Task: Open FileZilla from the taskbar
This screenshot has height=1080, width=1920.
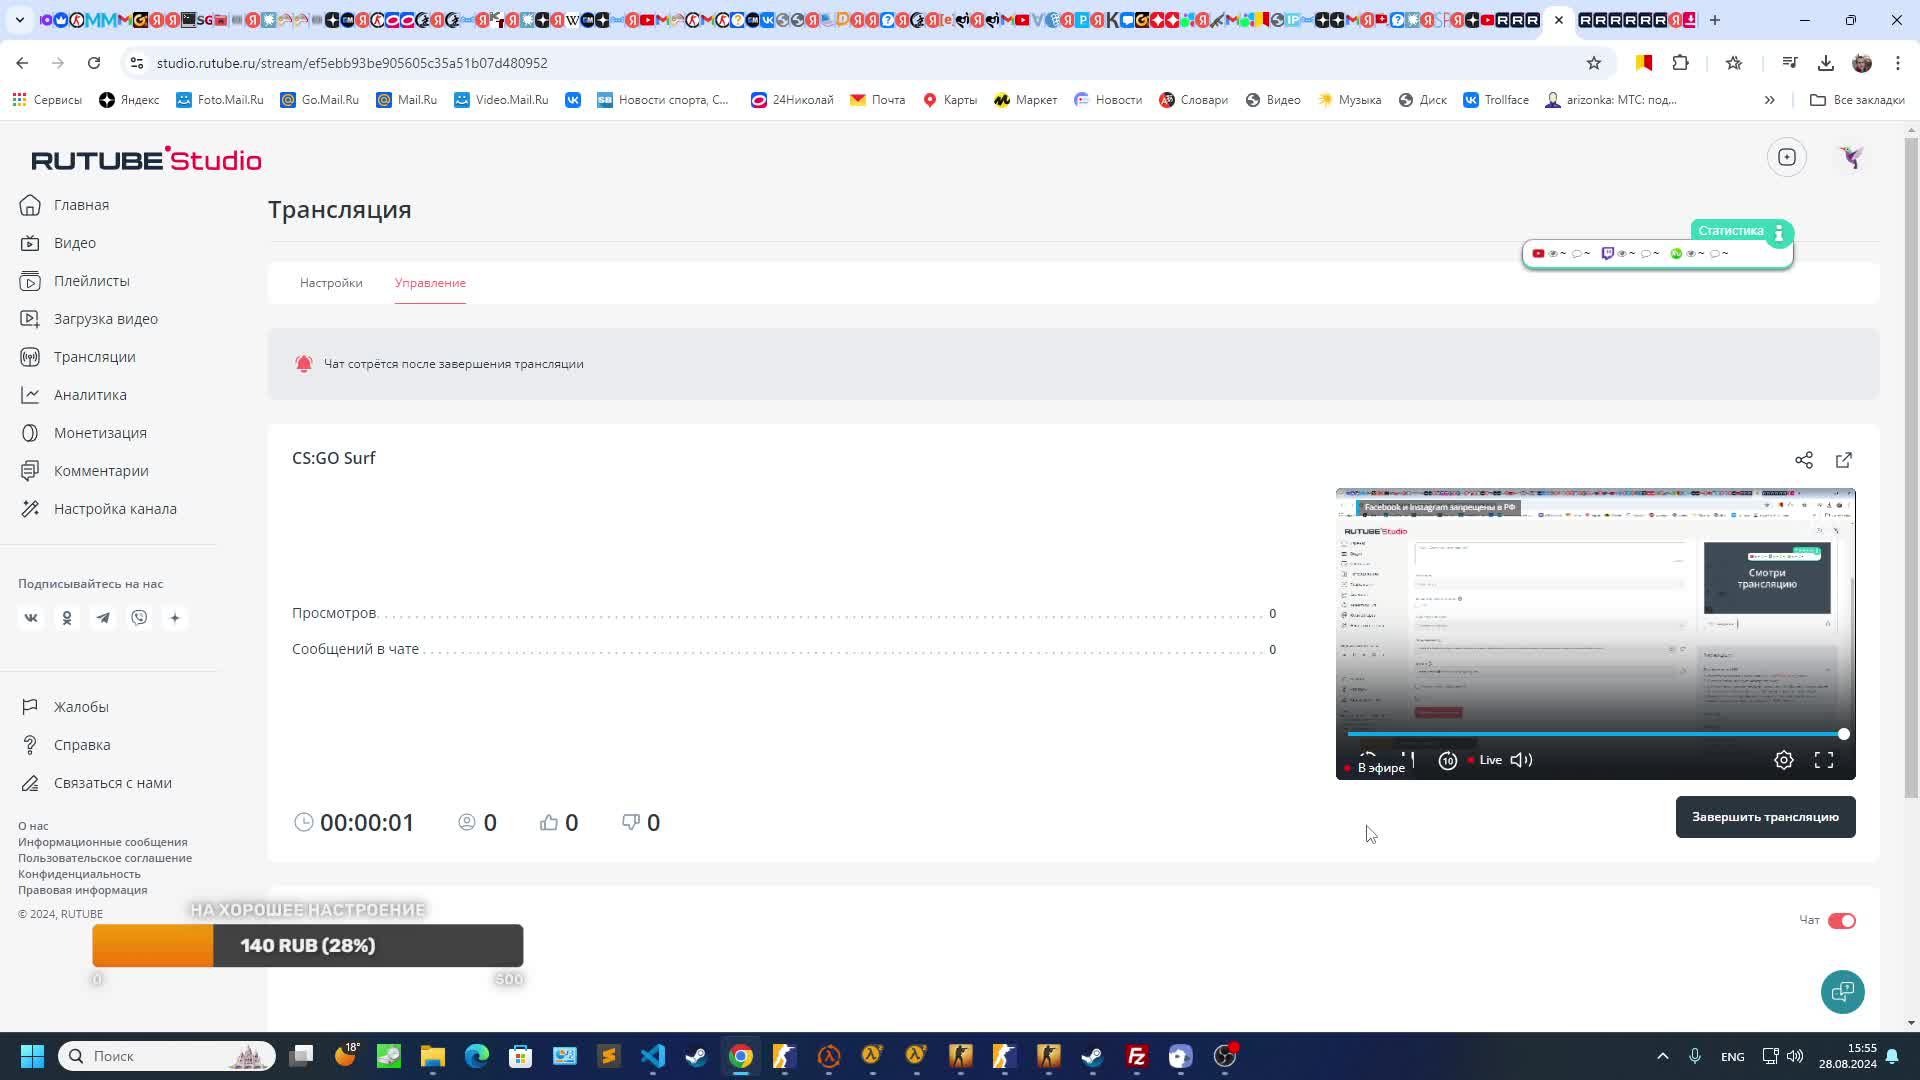Action: click(x=1137, y=1056)
